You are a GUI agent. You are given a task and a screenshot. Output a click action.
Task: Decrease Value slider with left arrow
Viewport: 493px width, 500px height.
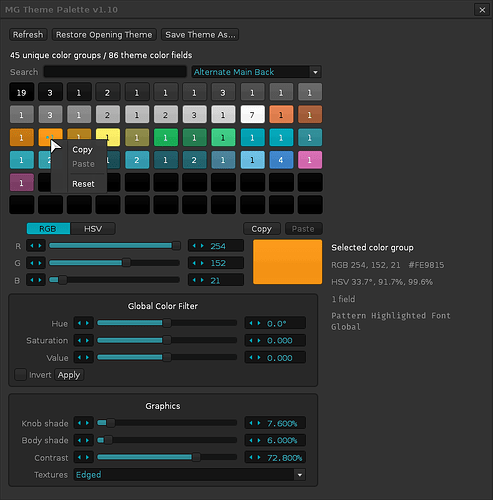coord(79,357)
